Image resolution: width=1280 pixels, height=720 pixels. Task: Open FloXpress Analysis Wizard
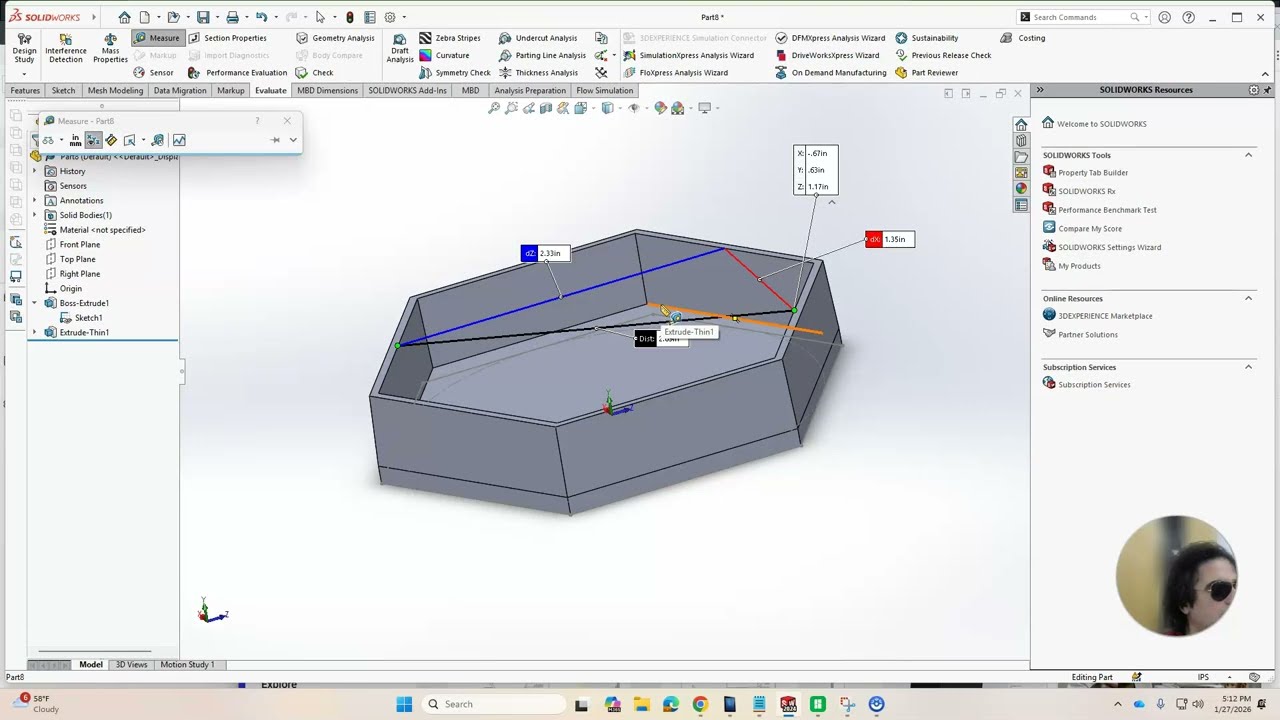point(676,73)
